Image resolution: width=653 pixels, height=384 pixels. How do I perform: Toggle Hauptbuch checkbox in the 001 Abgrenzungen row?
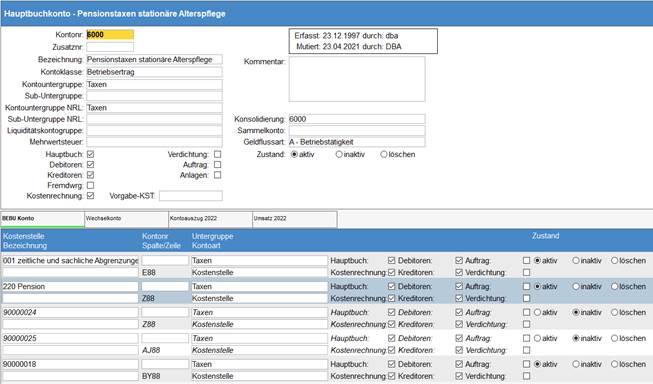(x=391, y=261)
